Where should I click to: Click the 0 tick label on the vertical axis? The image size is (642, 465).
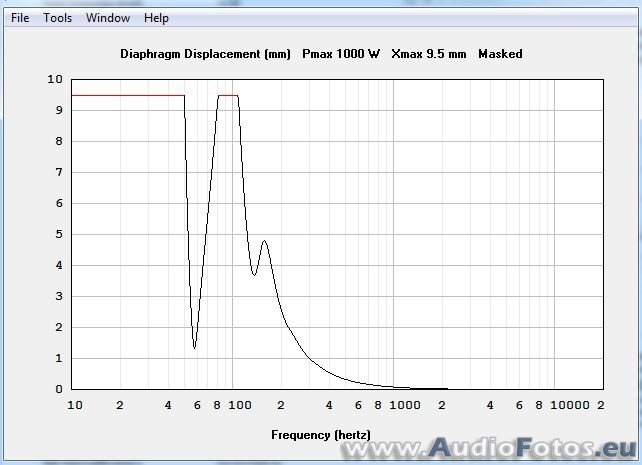point(59,389)
